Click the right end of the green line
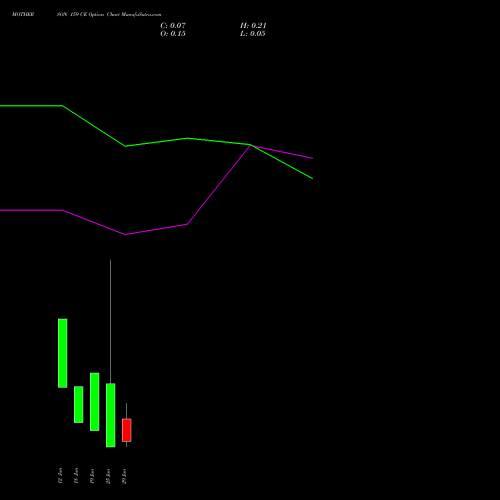This screenshot has height=500, width=500. point(312,179)
